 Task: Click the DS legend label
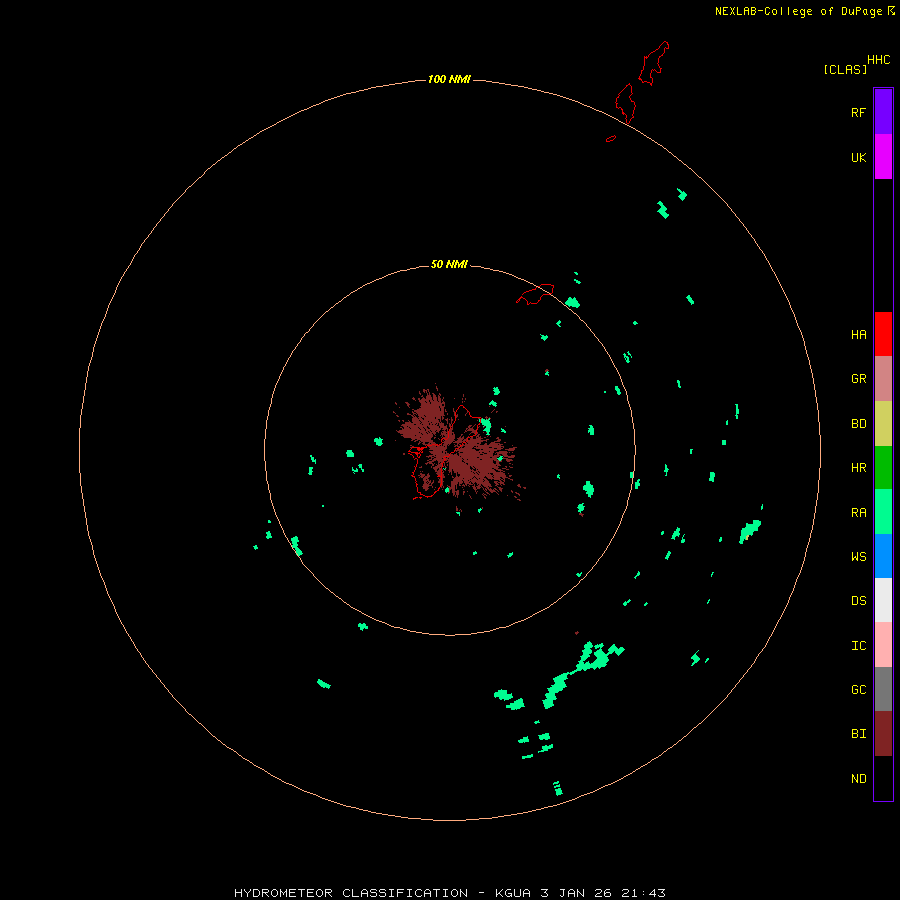[x=858, y=601]
